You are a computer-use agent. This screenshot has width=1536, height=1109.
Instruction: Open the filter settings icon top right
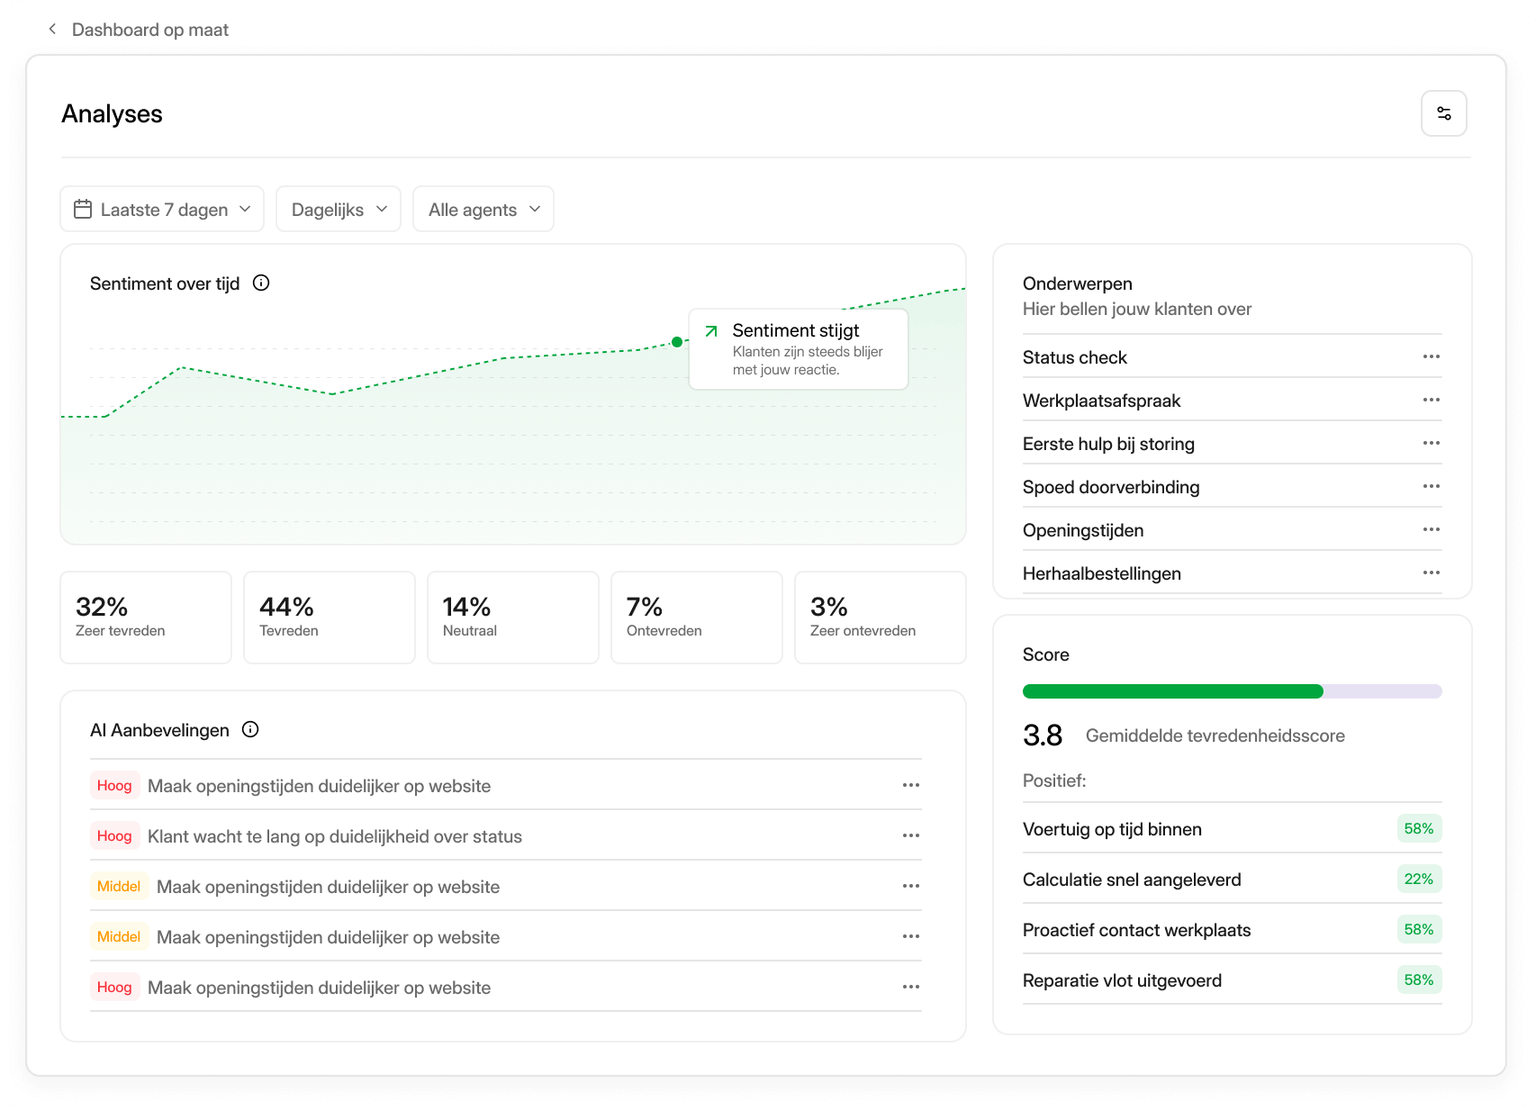1444,113
